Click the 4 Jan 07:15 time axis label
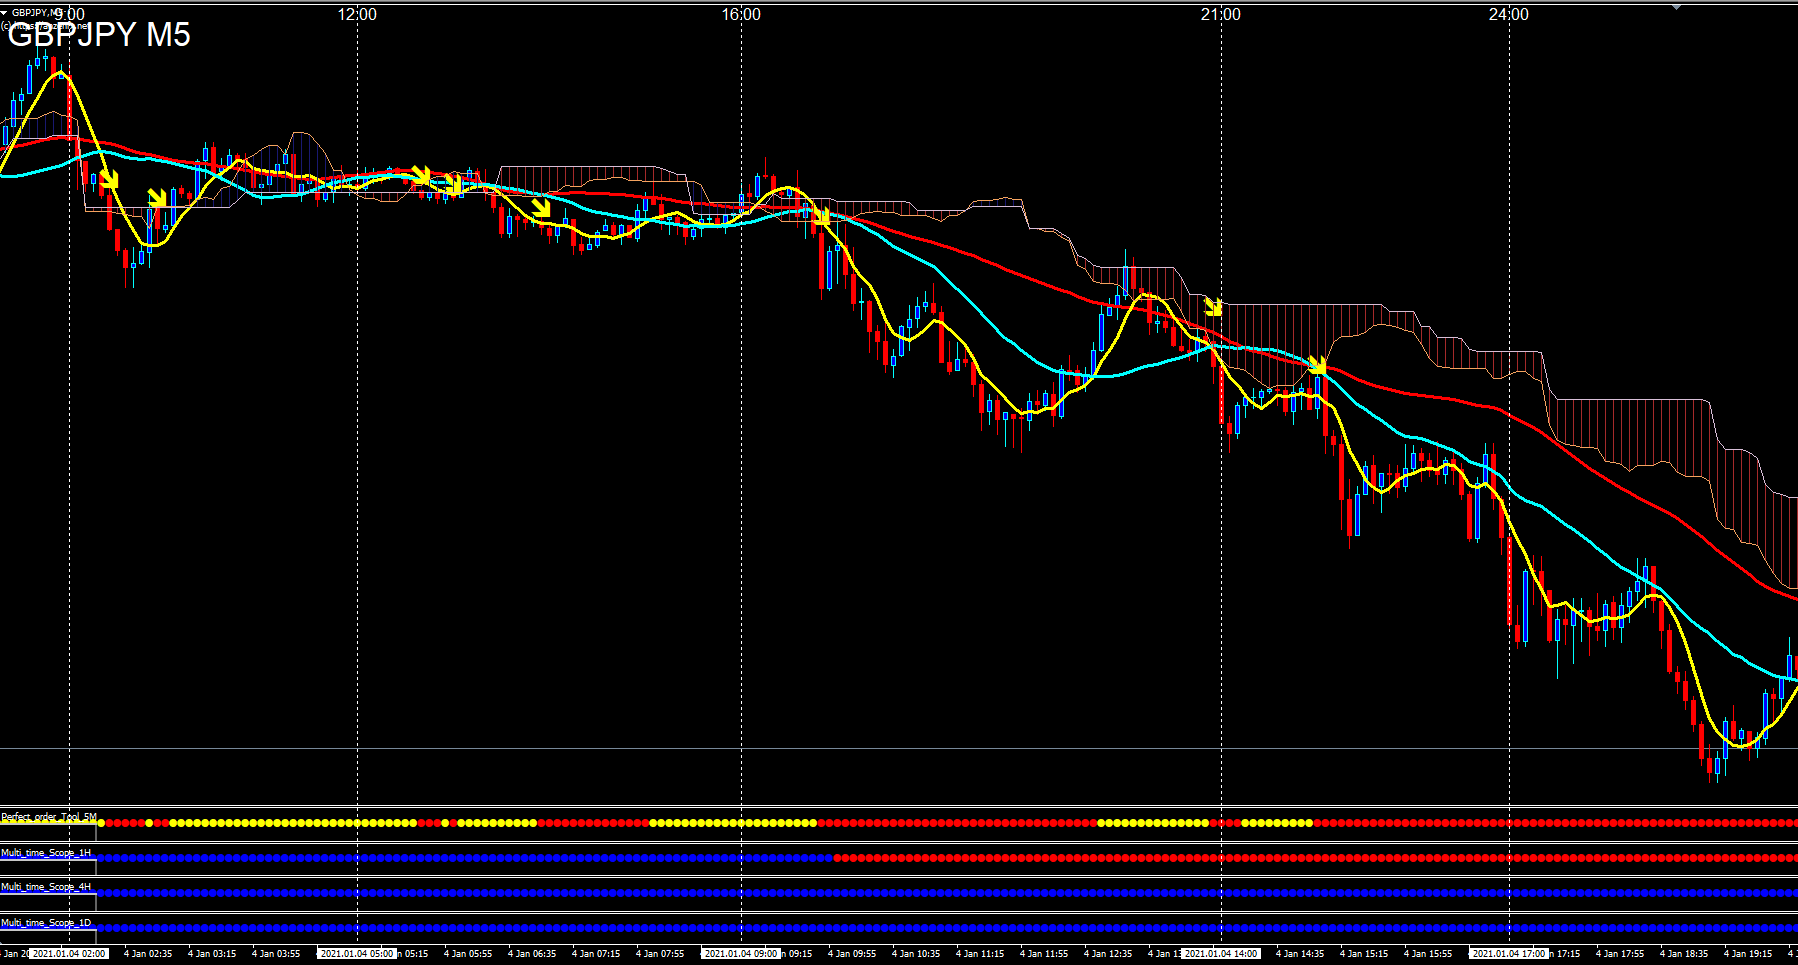 [x=596, y=954]
